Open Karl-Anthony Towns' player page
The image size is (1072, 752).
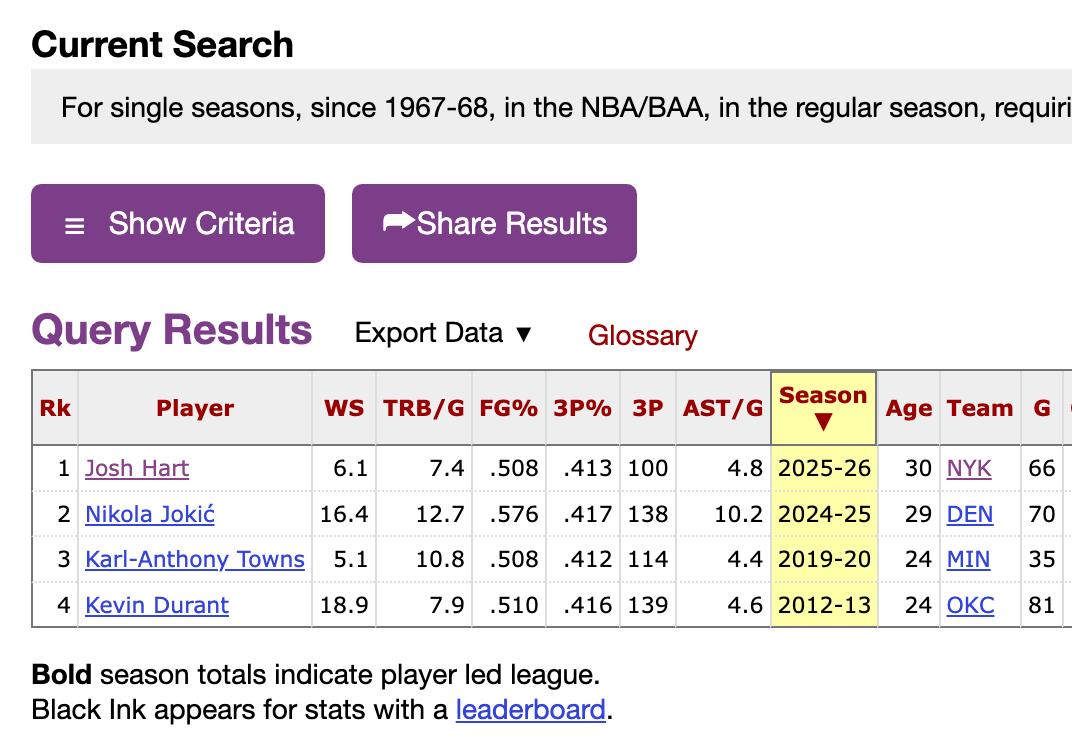click(195, 559)
